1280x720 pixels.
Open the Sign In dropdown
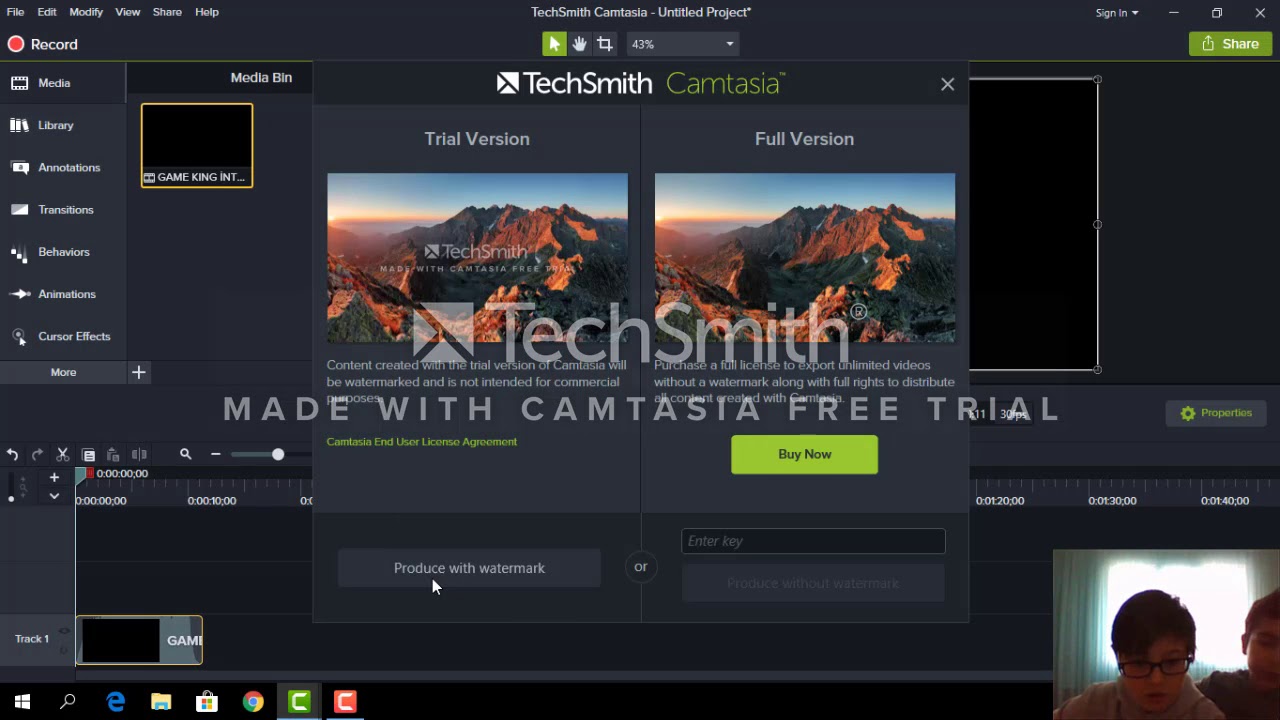point(1116,13)
